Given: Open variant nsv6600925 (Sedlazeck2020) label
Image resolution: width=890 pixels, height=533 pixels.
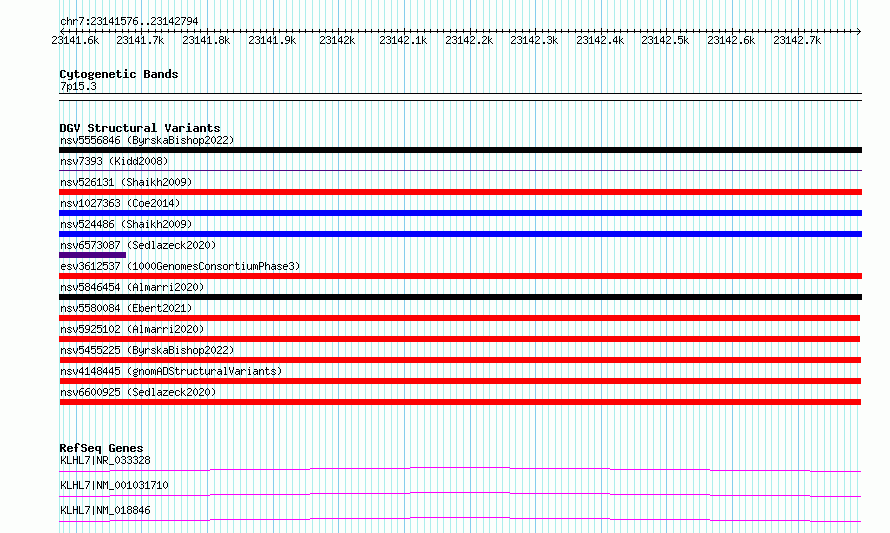Looking at the screenshot, I should (x=138, y=393).
